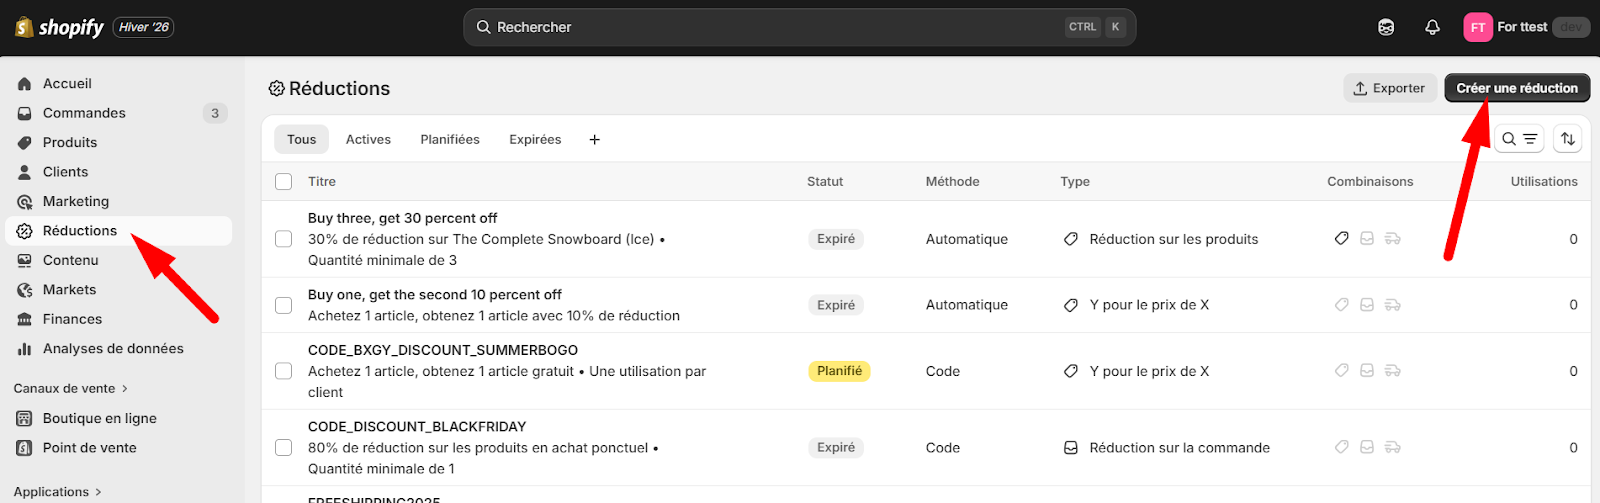This screenshot has height=503, width=1600.
Task: Click the FT account avatar
Action: tap(1478, 27)
